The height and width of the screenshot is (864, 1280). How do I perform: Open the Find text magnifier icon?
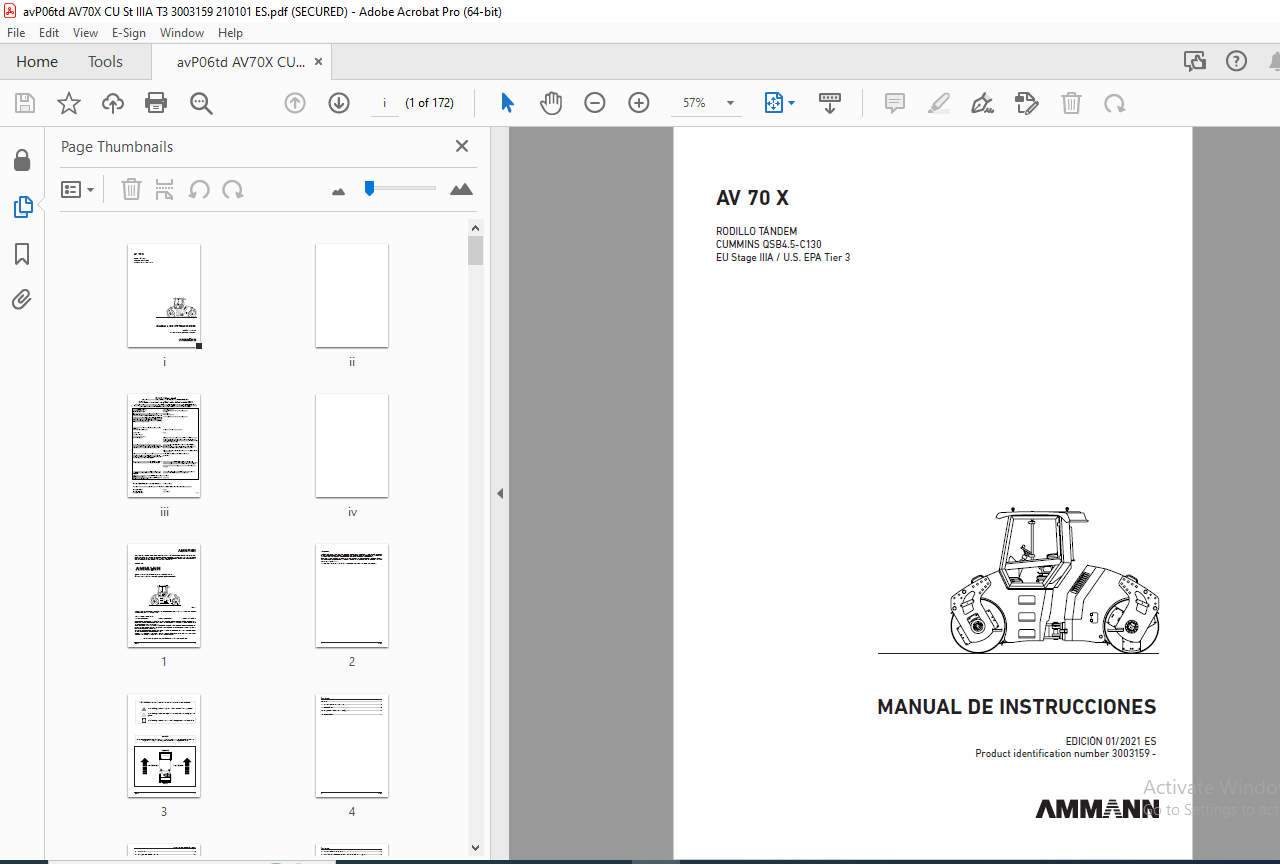coord(201,103)
